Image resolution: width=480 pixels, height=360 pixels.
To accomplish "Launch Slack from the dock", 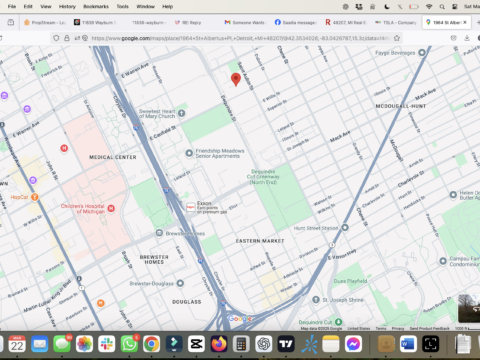I will pos(107,344).
